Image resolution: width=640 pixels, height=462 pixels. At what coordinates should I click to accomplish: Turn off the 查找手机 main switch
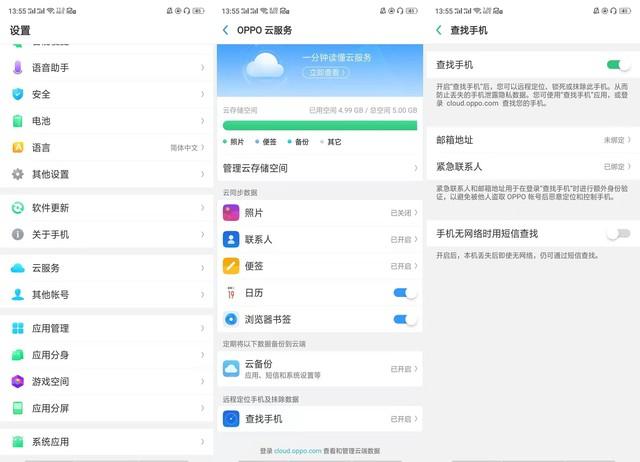pos(618,65)
